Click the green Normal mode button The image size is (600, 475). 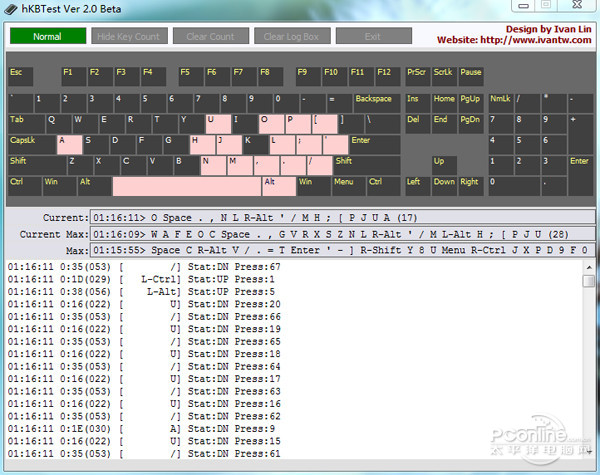tap(47, 37)
